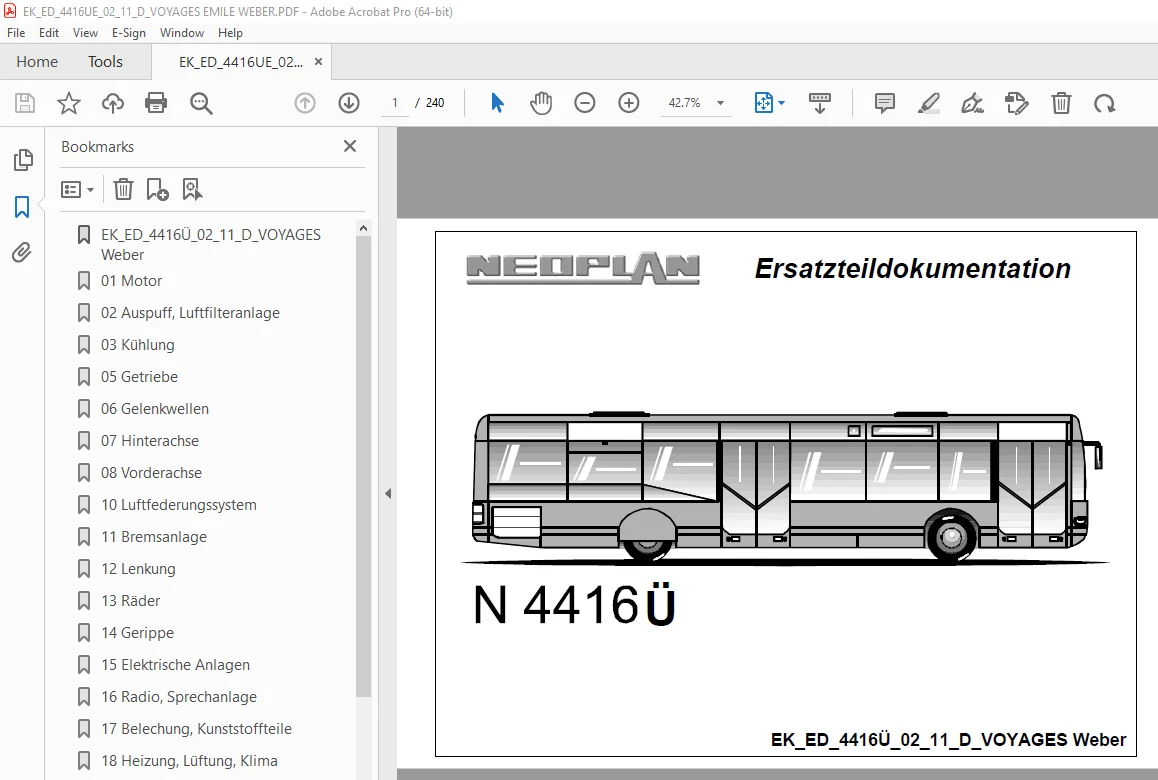Activate the Hand pan tool
Screen dimensions: 1158x780
coord(541,103)
